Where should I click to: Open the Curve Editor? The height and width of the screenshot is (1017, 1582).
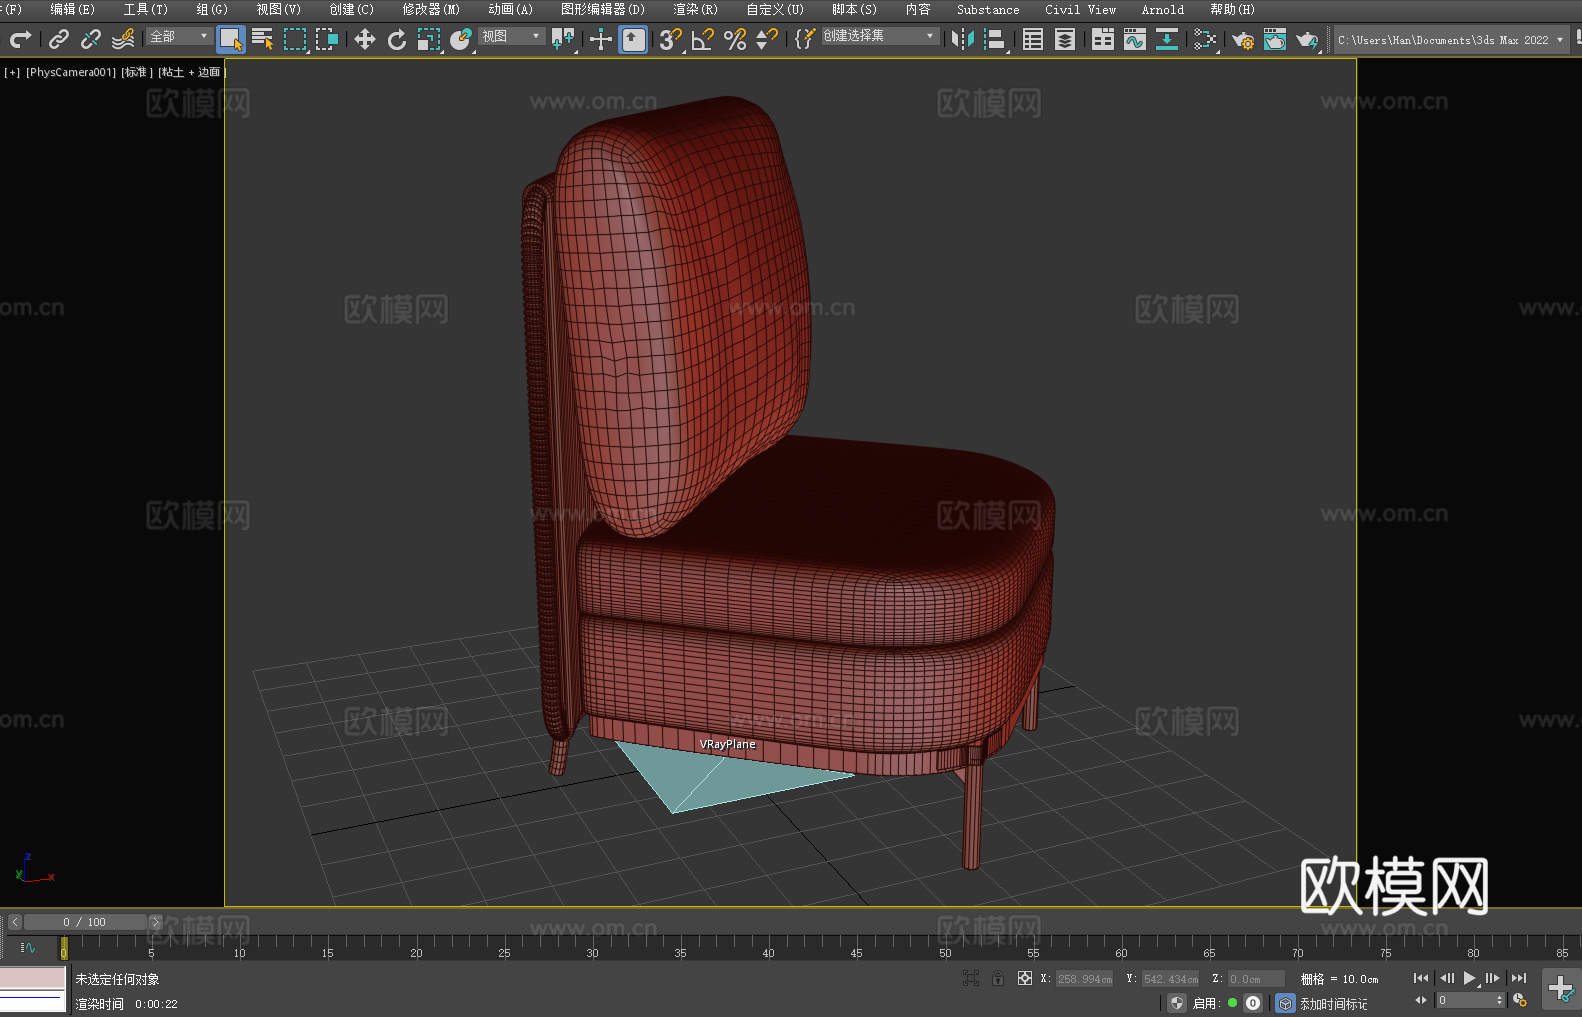click(x=1135, y=39)
